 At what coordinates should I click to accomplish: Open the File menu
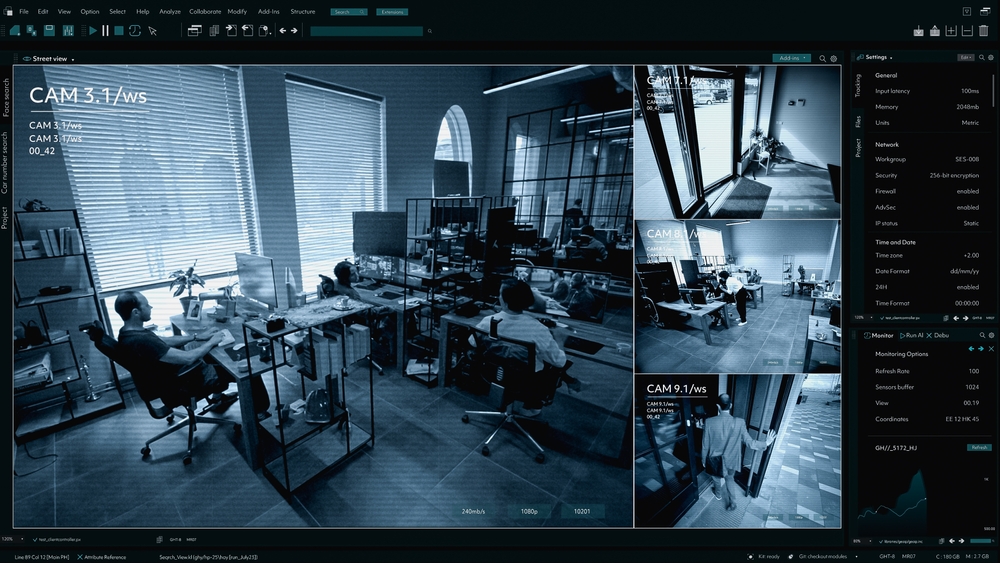coord(24,11)
